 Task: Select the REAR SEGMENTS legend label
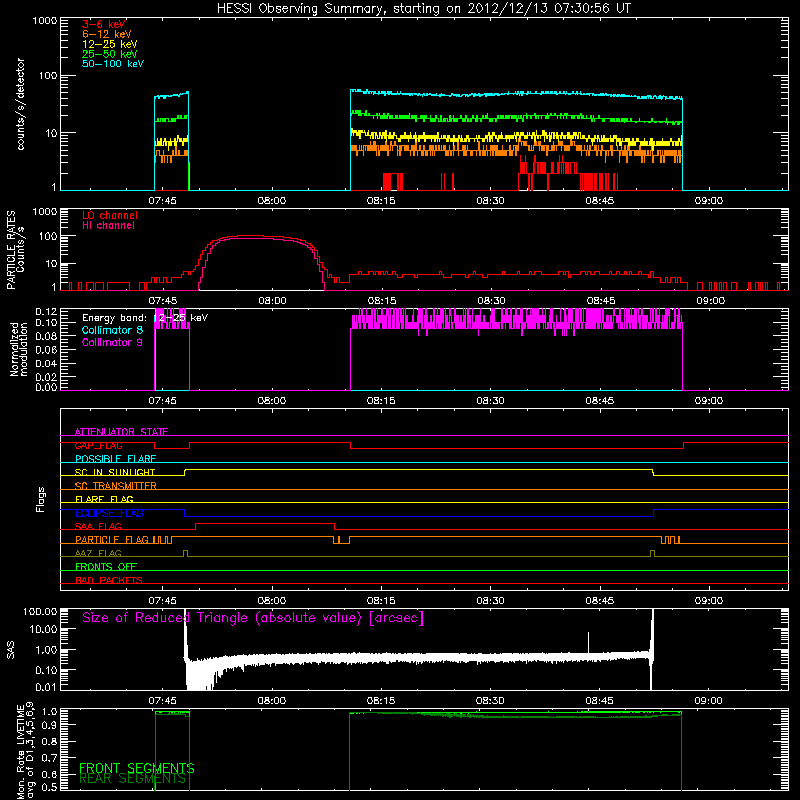(132, 779)
